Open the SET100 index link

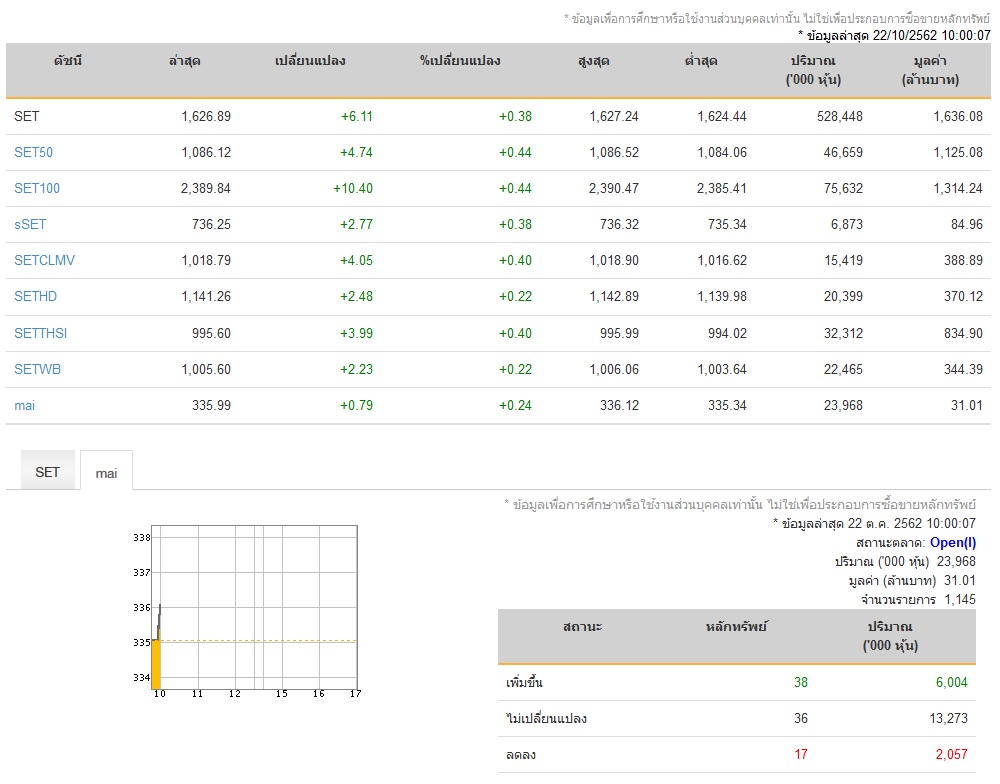37,188
